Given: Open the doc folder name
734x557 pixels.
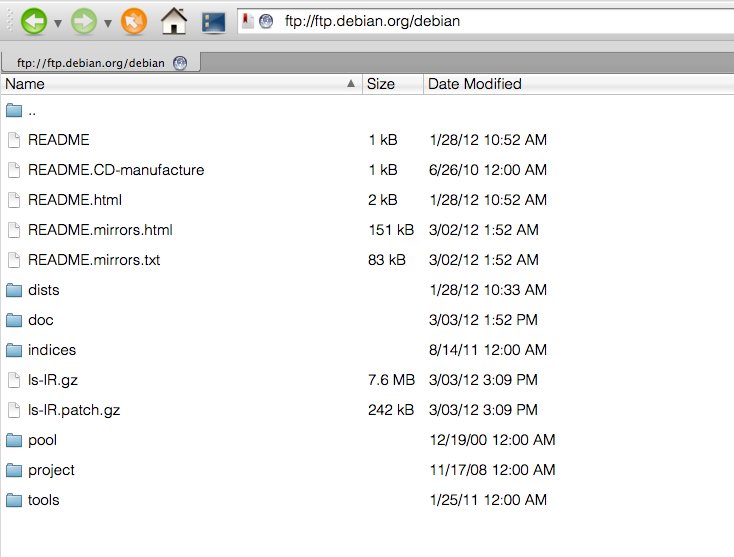Looking at the screenshot, I should click(x=41, y=320).
